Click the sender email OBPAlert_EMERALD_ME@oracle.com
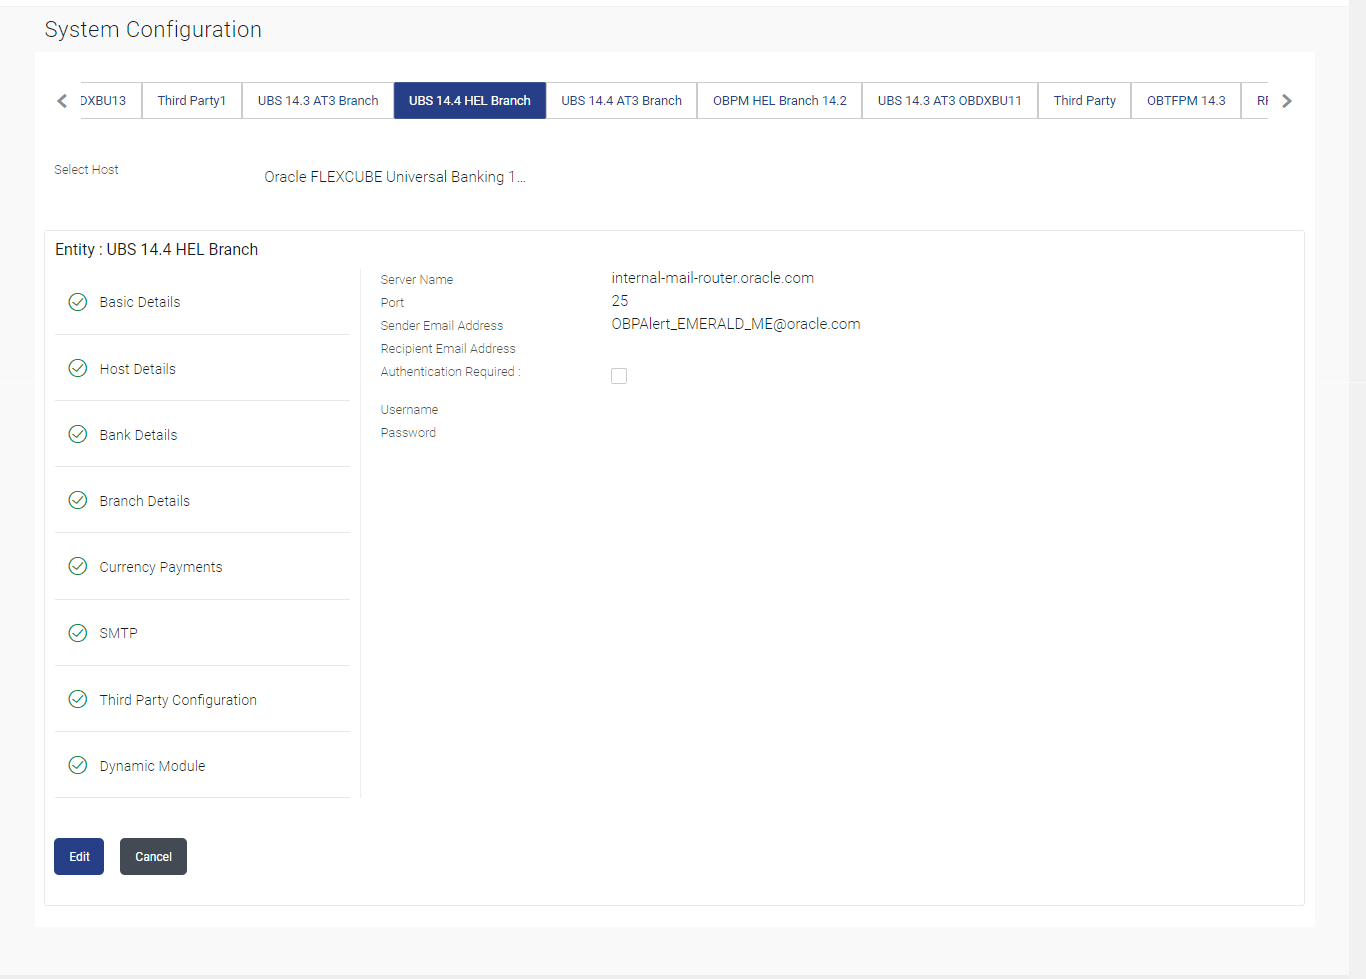Viewport: 1366px width, 979px height. 736,324
